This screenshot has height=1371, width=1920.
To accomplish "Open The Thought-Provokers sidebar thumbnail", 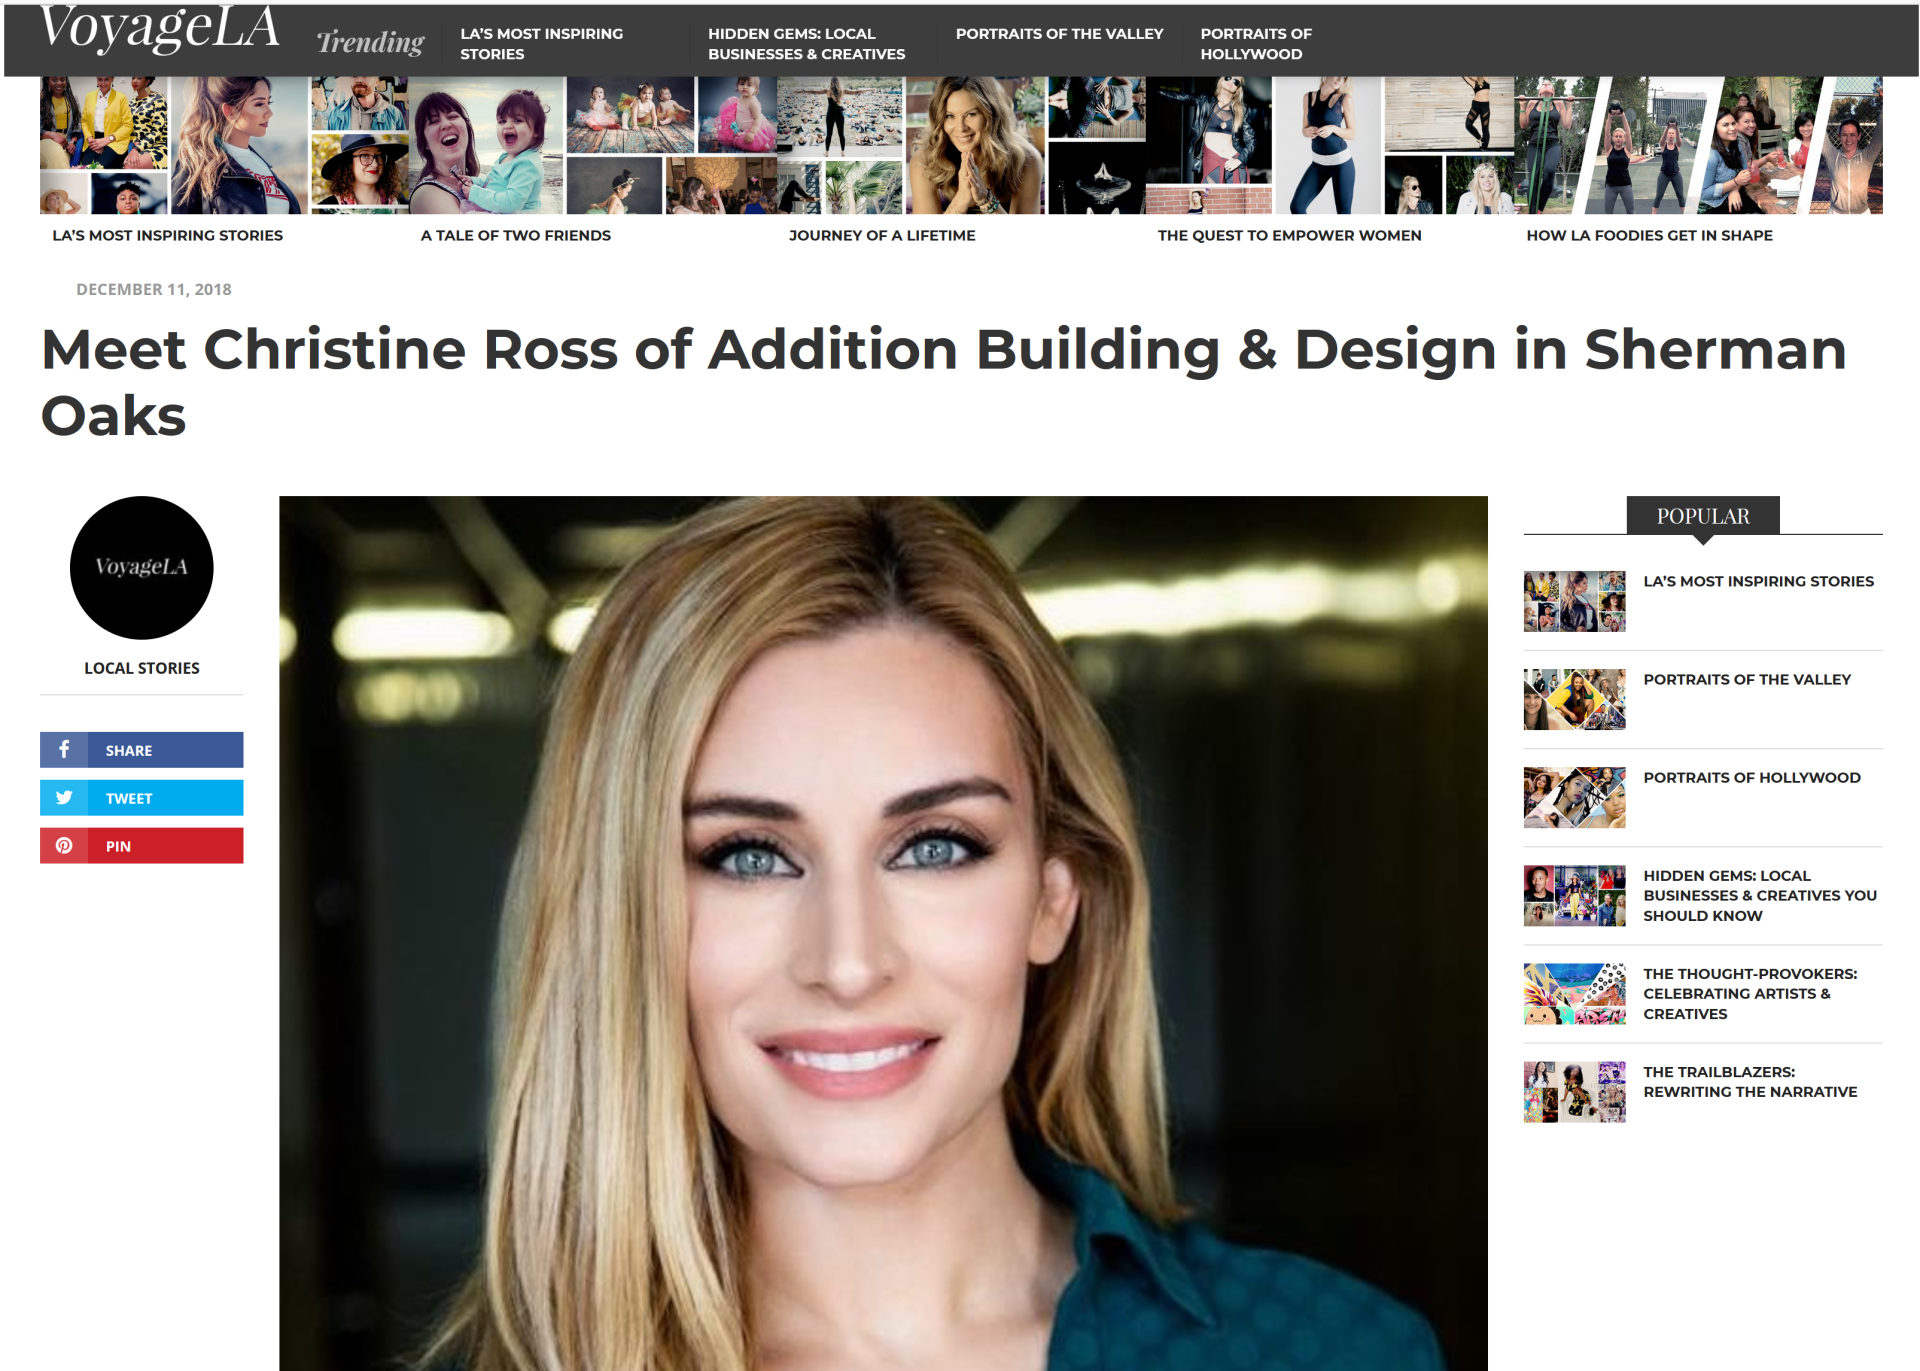I will (1574, 993).
